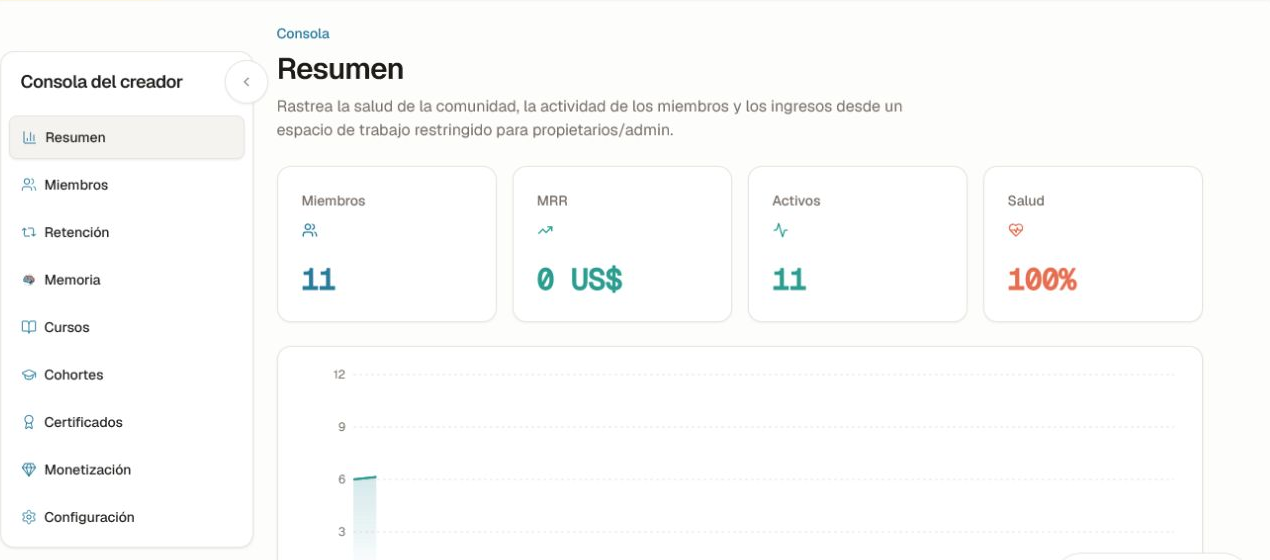This screenshot has height=560, width=1270.
Task: Click the Resumen bar-chart icon in sidebar
Action: tap(29, 137)
